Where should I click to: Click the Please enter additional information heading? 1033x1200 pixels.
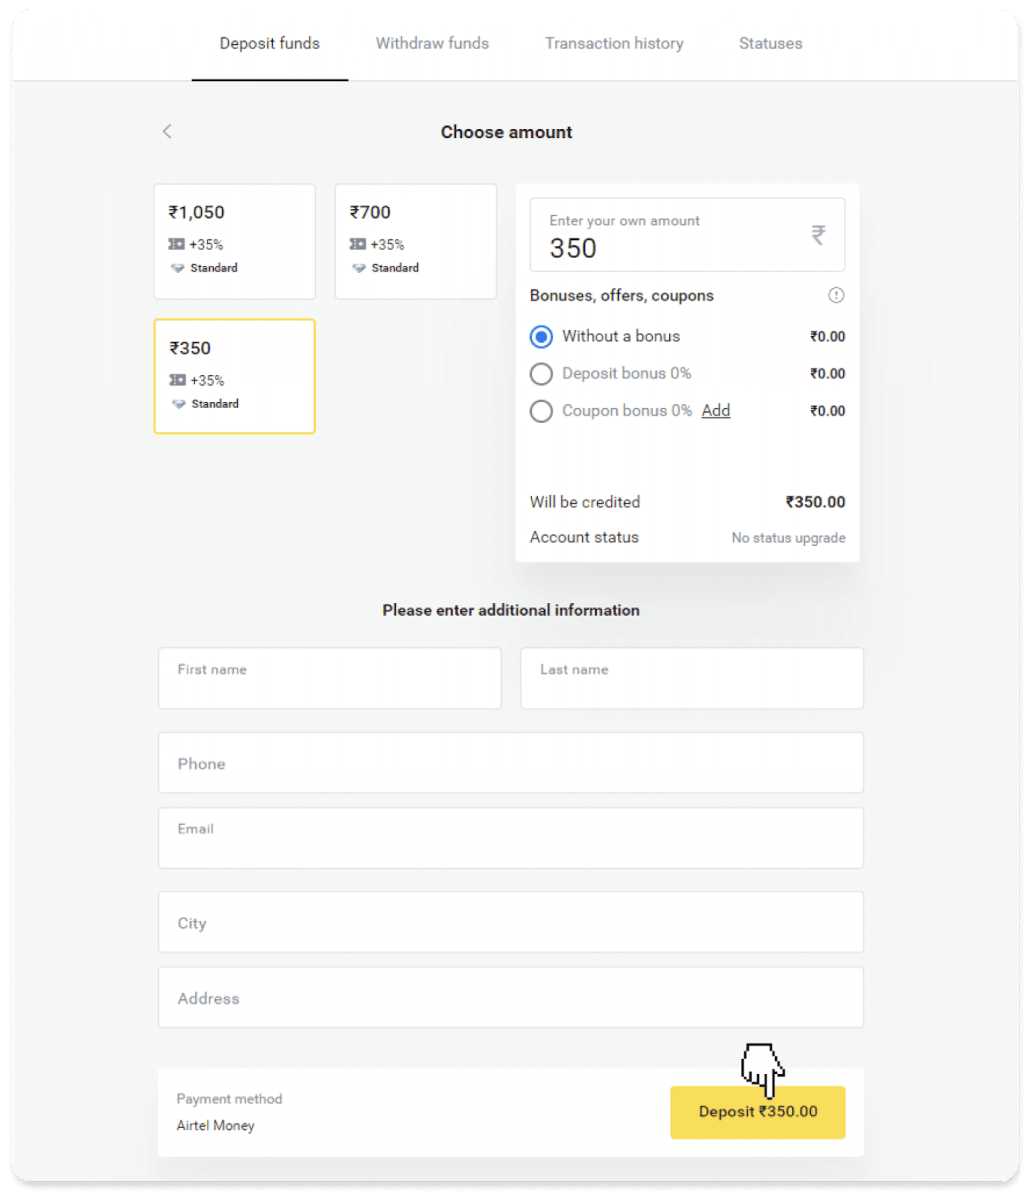(511, 610)
